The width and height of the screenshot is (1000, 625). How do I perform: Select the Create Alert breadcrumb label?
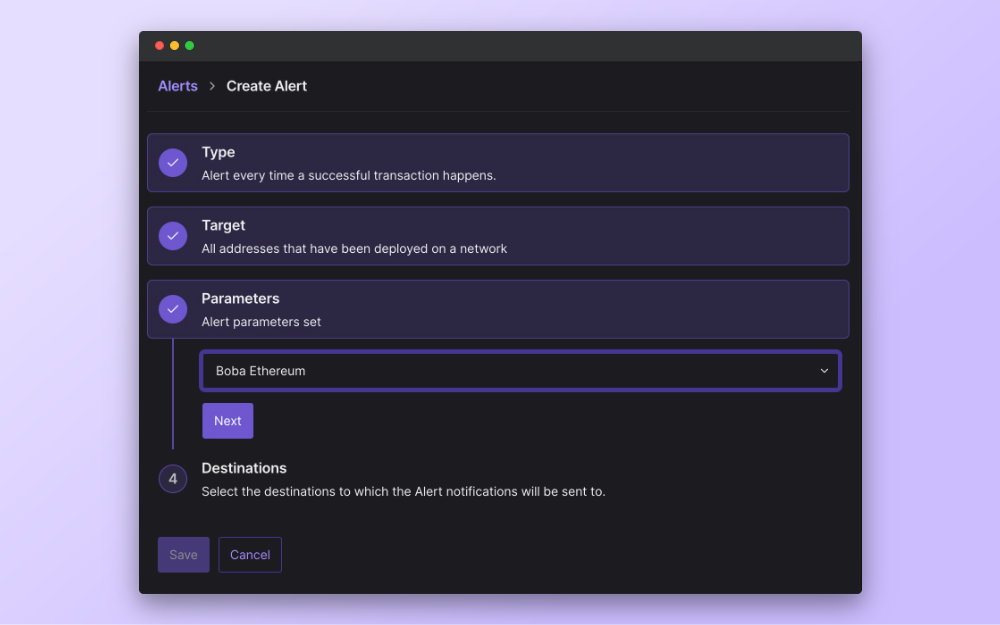pos(266,87)
